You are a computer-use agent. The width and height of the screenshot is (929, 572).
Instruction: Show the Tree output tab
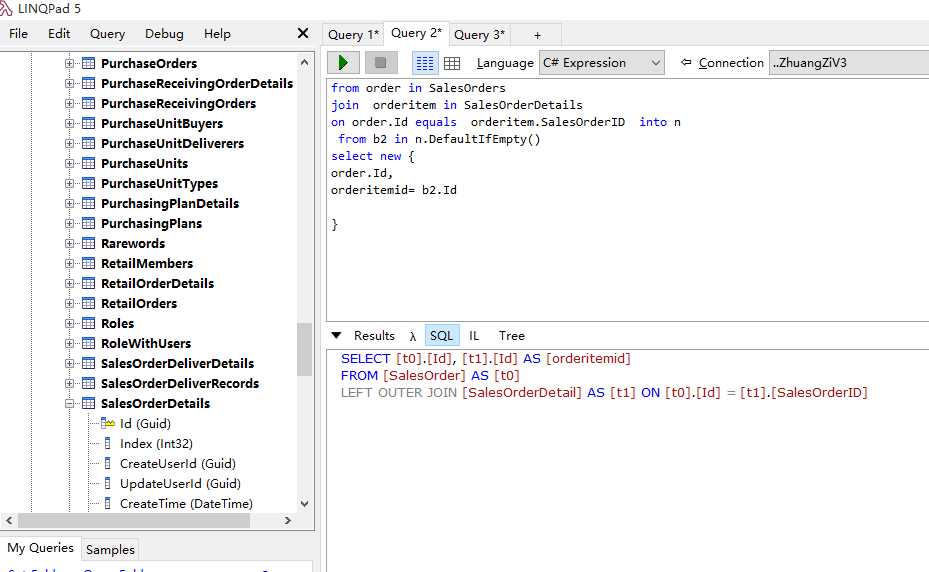(511, 335)
